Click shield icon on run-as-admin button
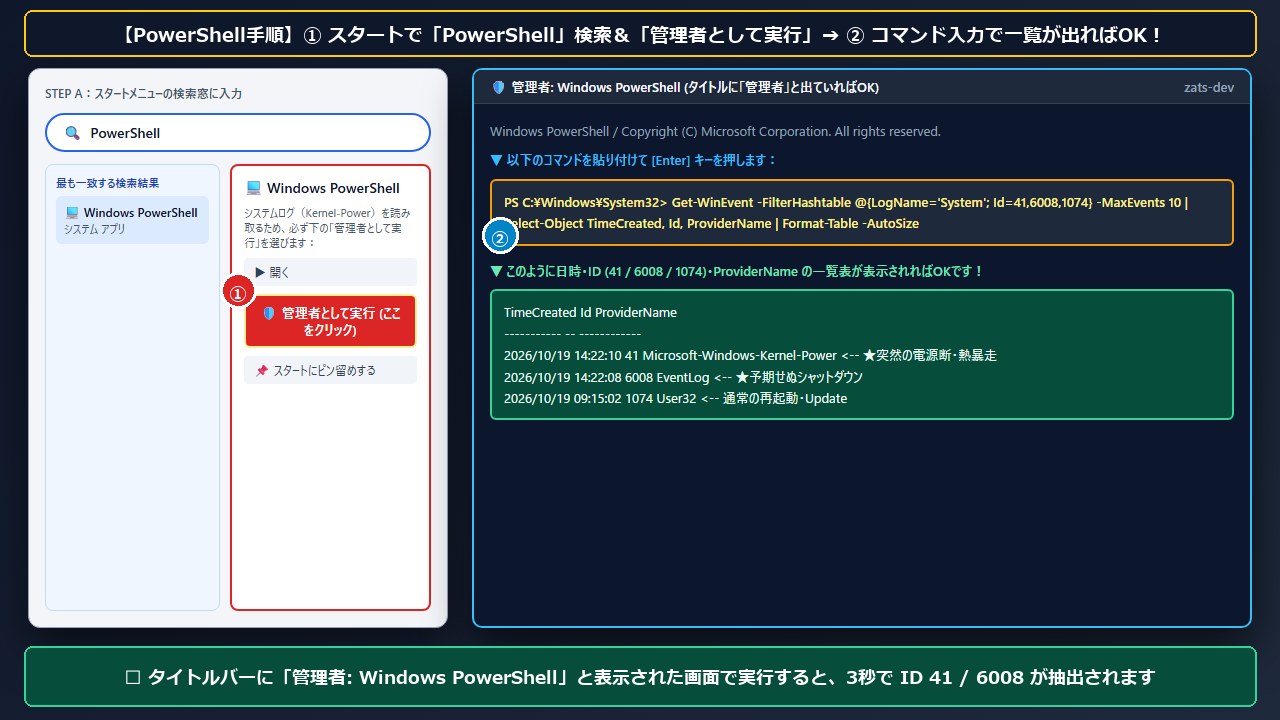 pyautogui.click(x=268, y=313)
